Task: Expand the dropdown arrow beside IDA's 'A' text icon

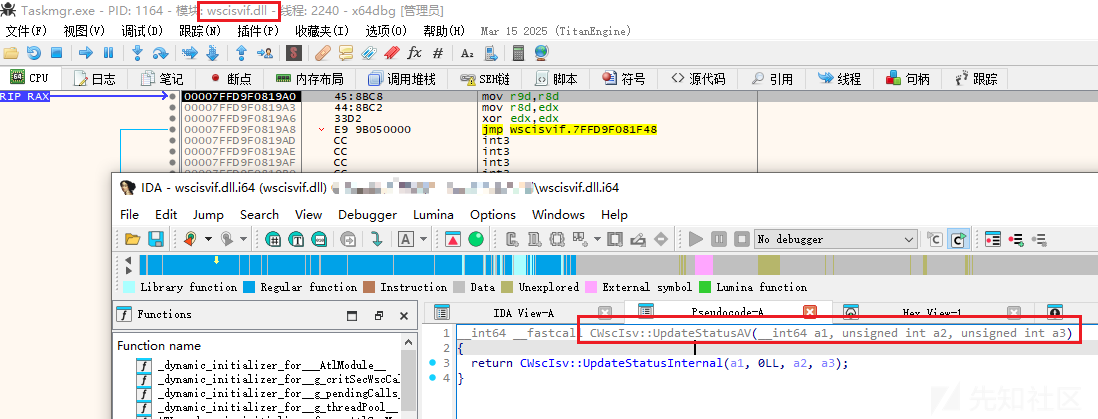Action: coord(424,240)
